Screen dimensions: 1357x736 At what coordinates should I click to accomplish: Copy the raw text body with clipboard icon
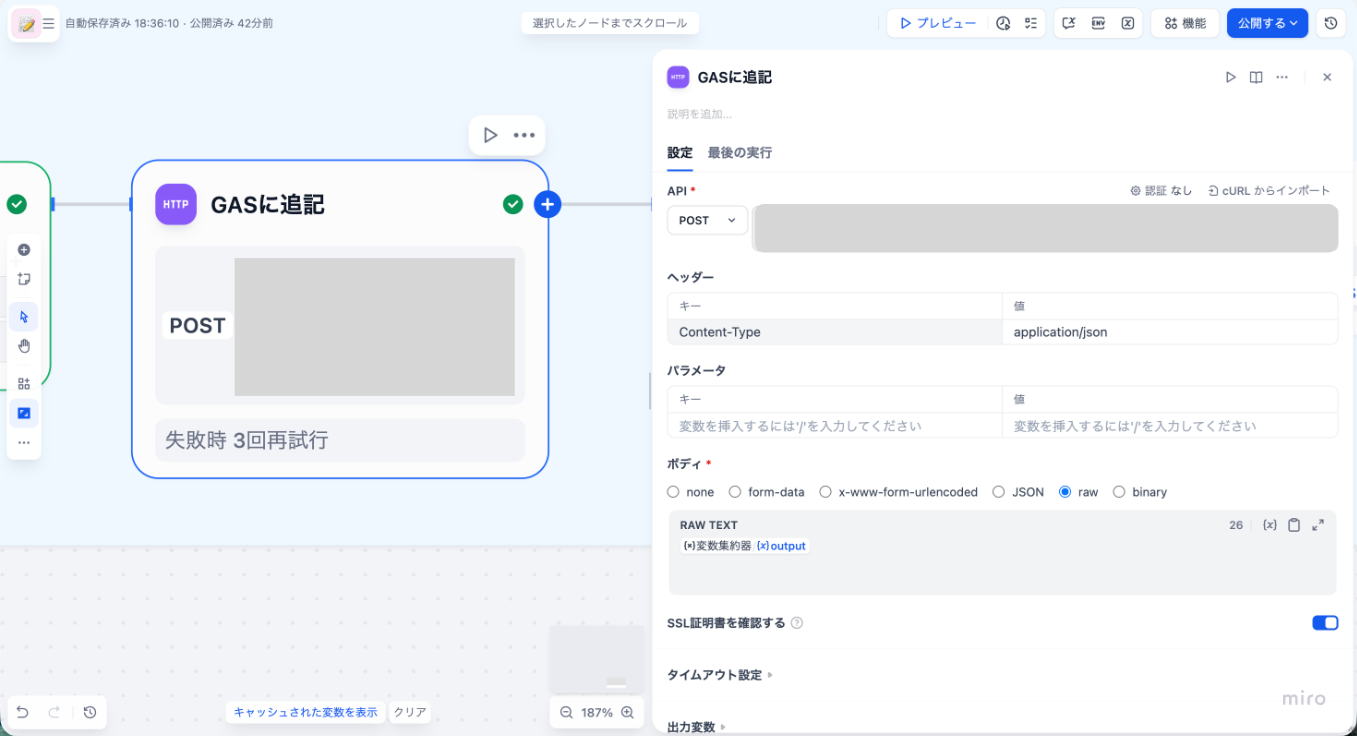click(x=1294, y=525)
